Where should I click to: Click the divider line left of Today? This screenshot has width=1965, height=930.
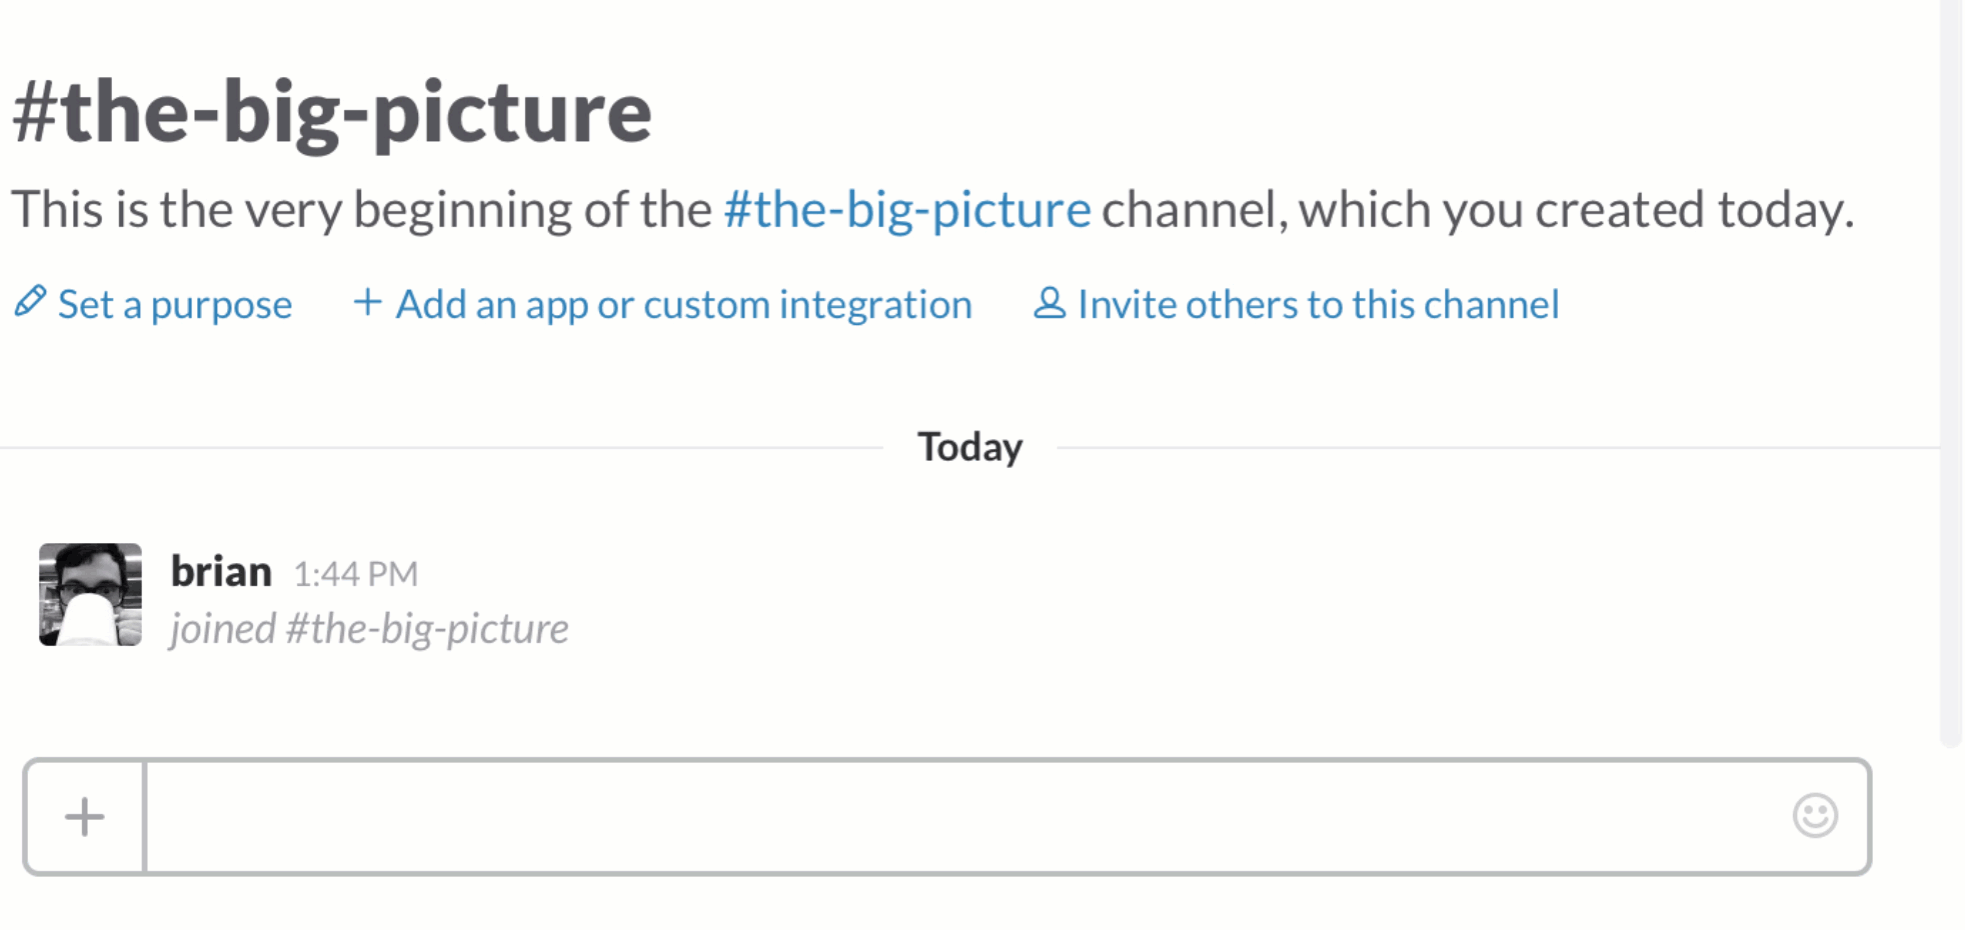(441, 448)
